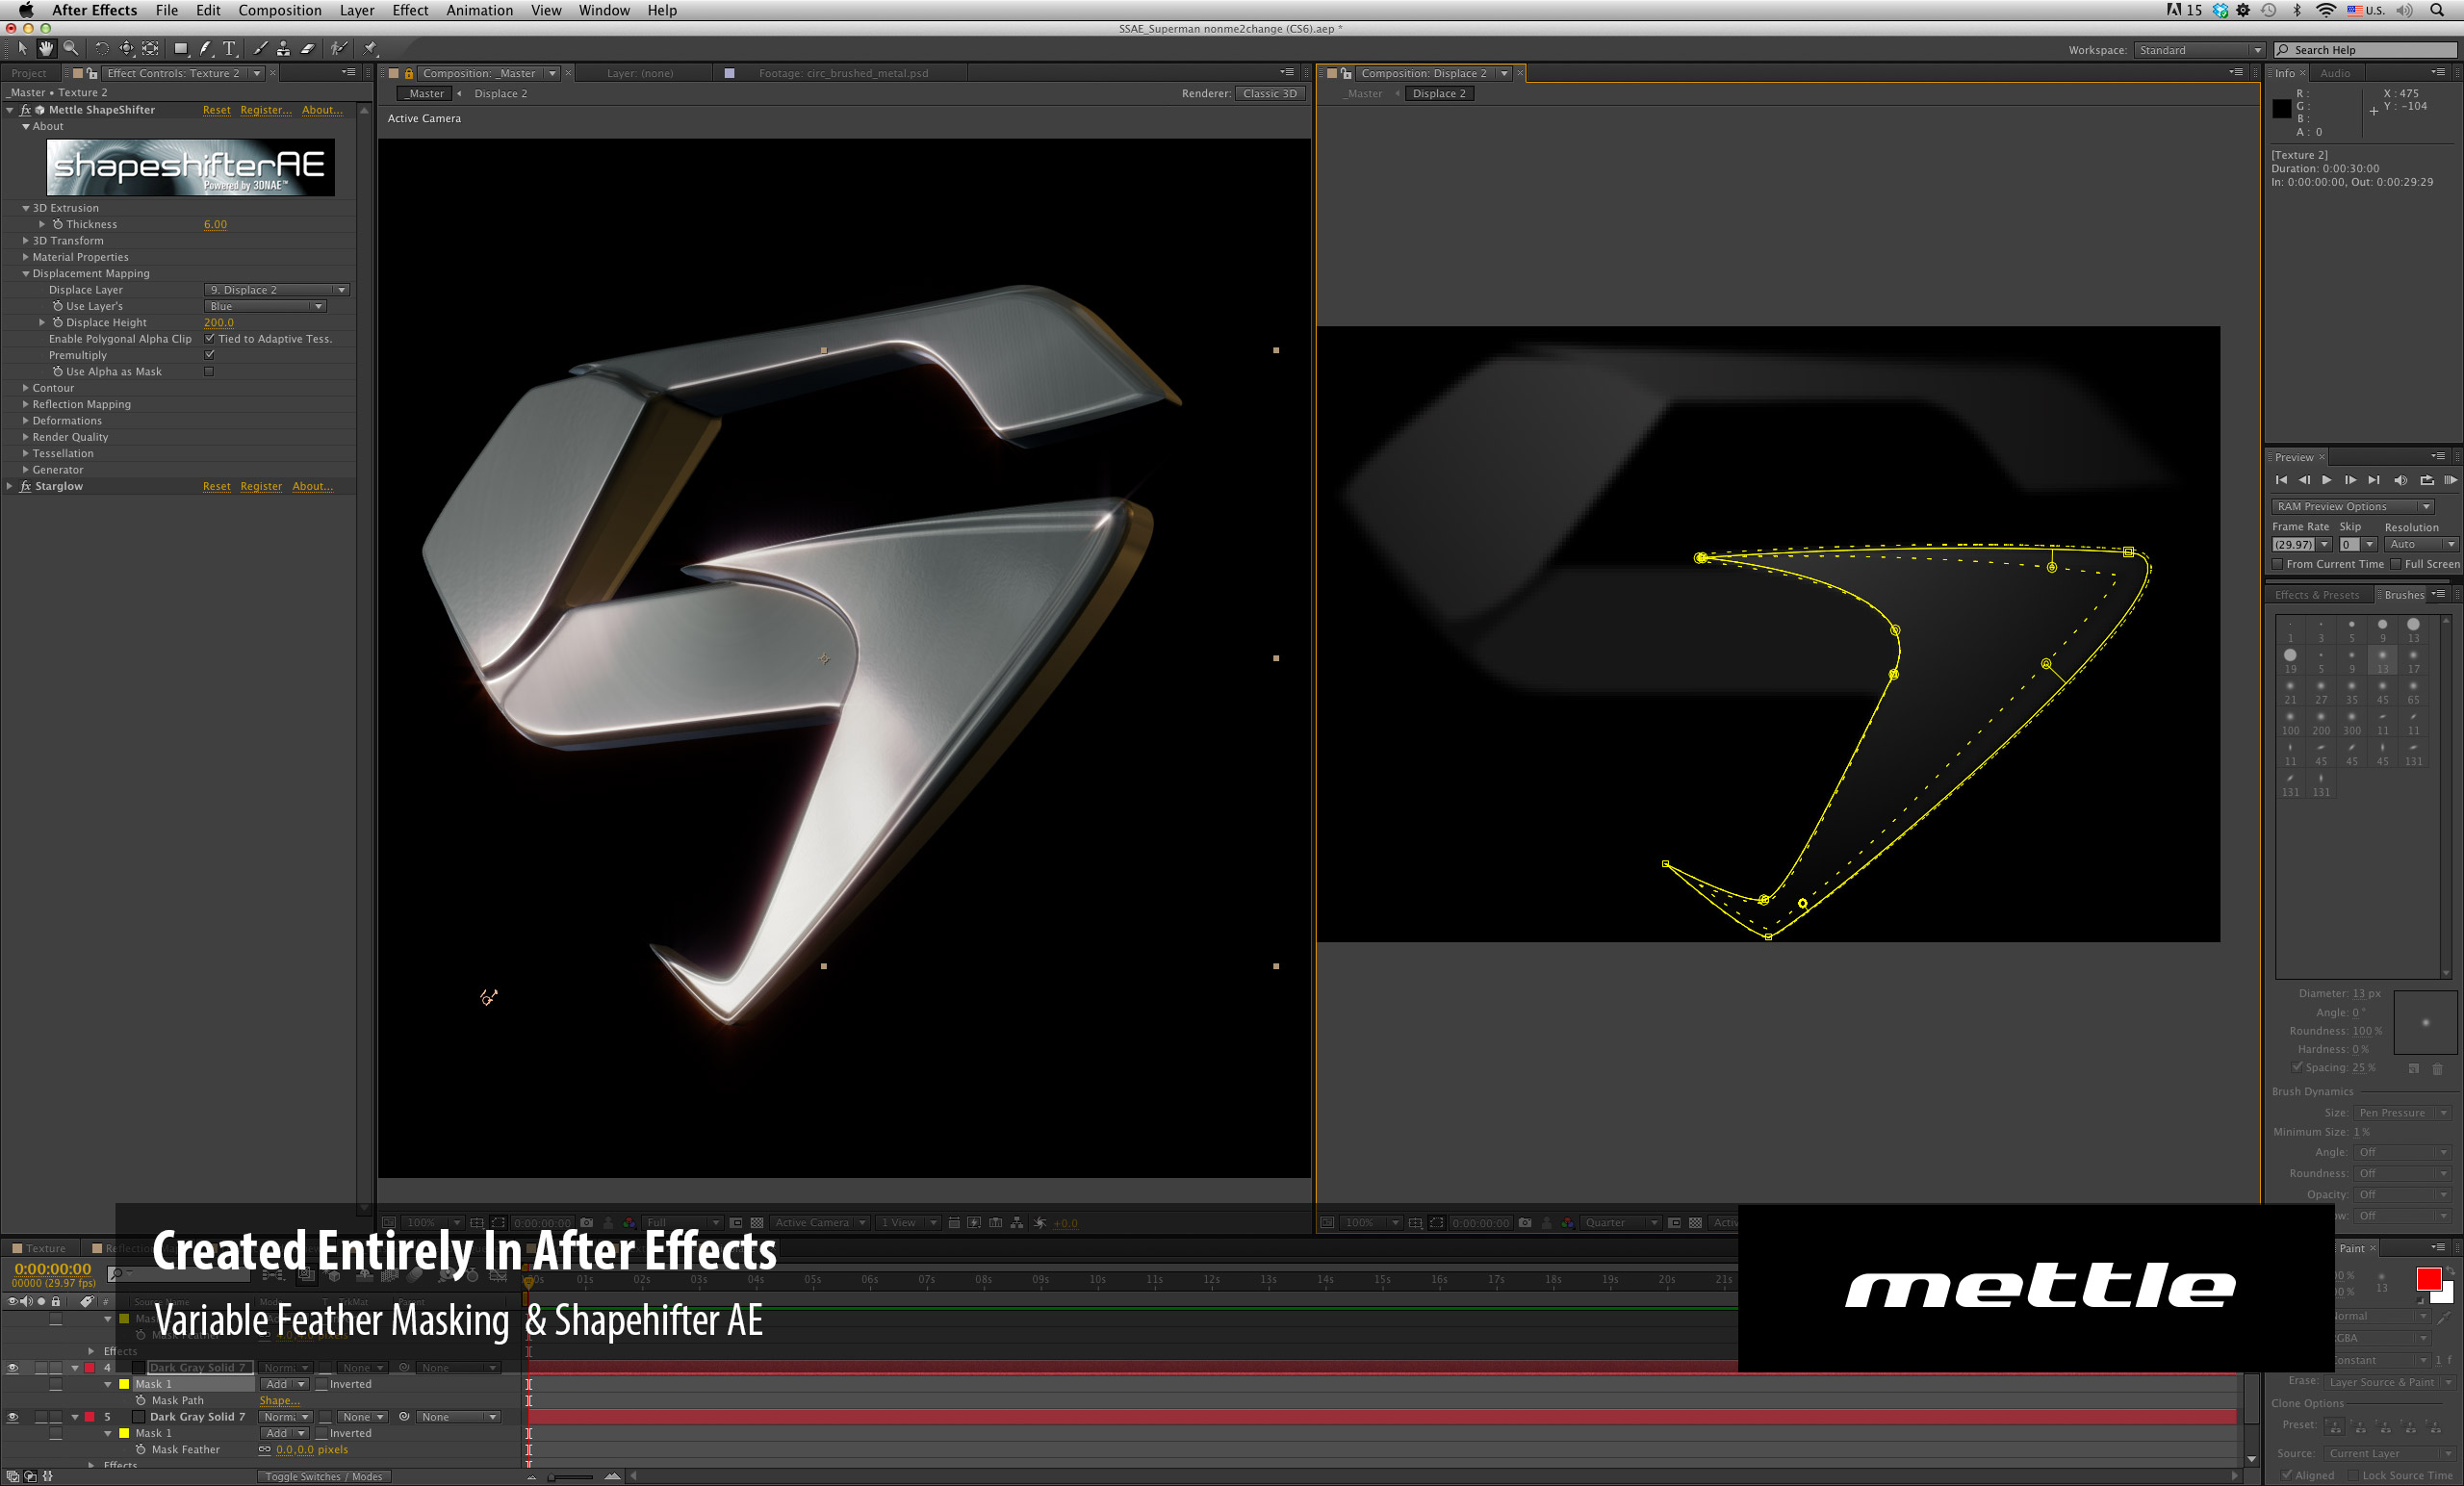Screen dimensions: 2464x1486
Task: Select the Eraser tool
Action: (308, 48)
